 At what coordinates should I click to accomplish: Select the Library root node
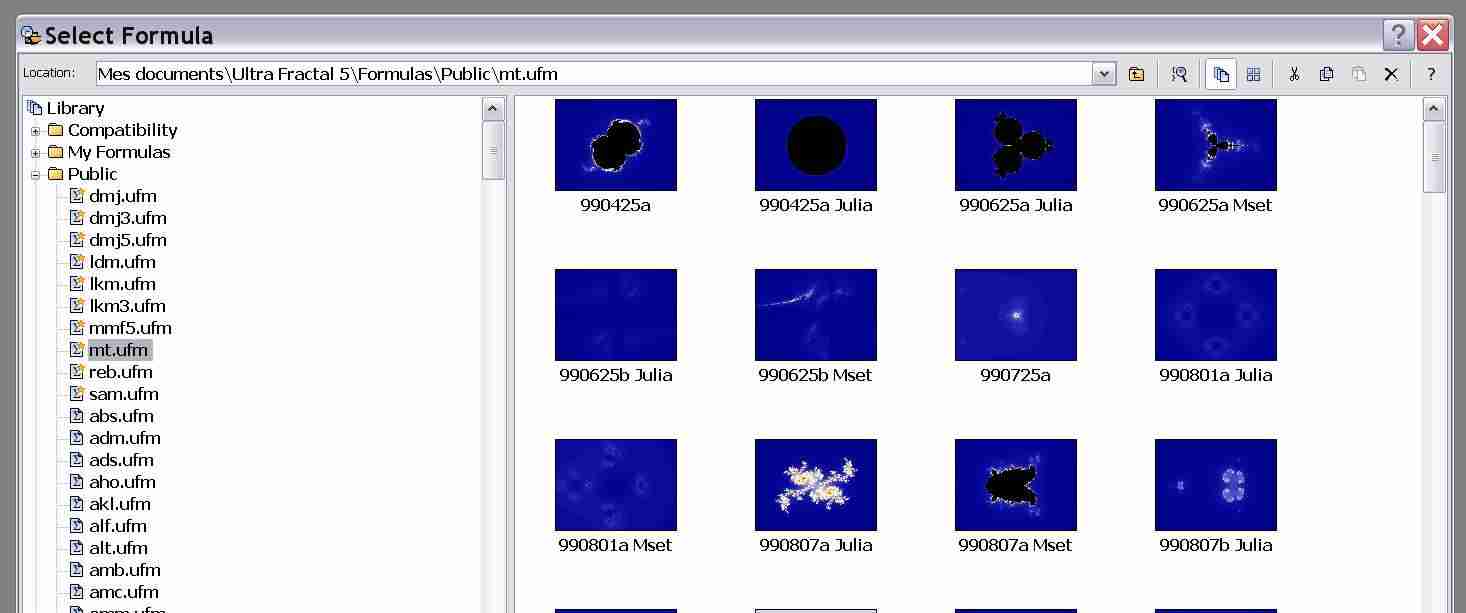click(75, 108)
